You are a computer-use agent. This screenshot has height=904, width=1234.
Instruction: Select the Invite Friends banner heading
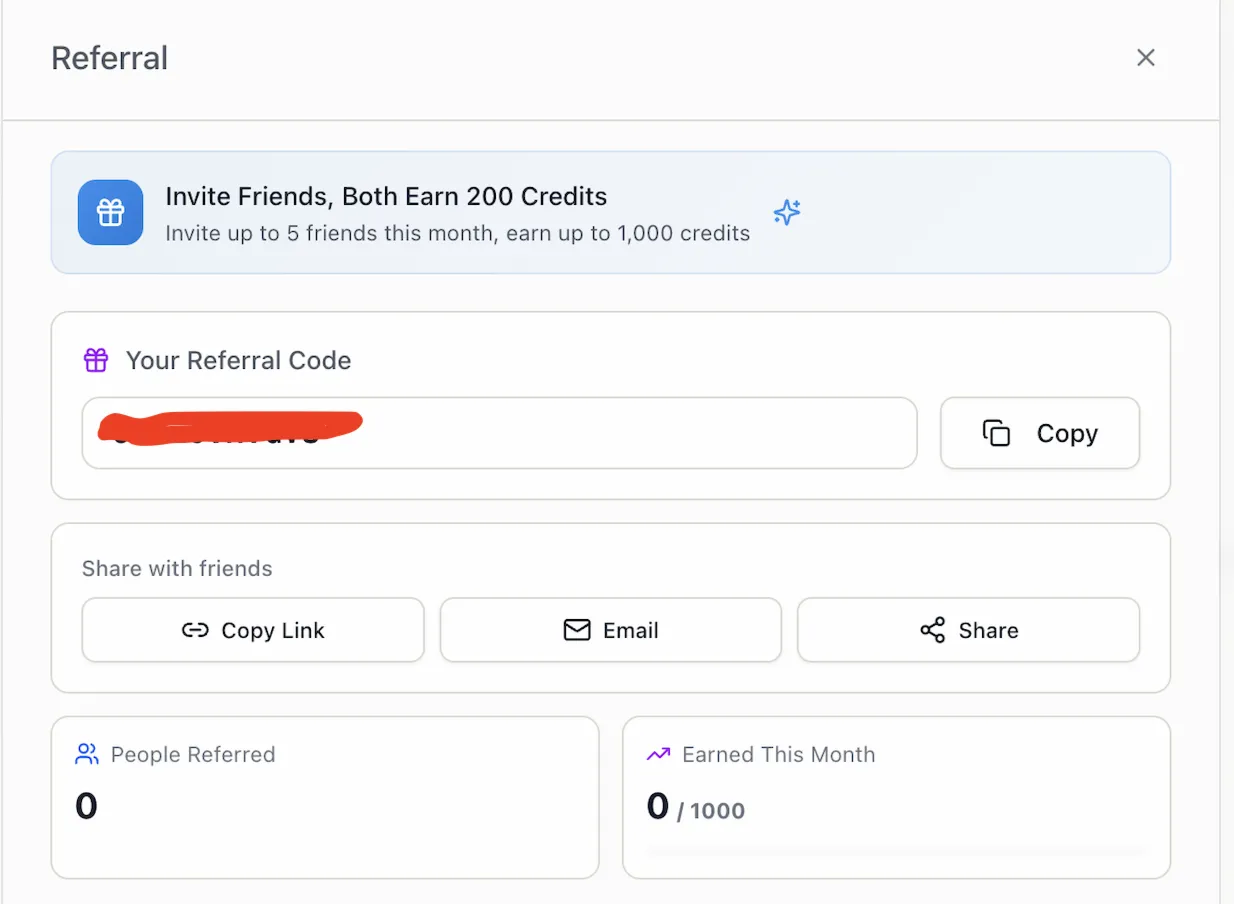tap(386, 196)
